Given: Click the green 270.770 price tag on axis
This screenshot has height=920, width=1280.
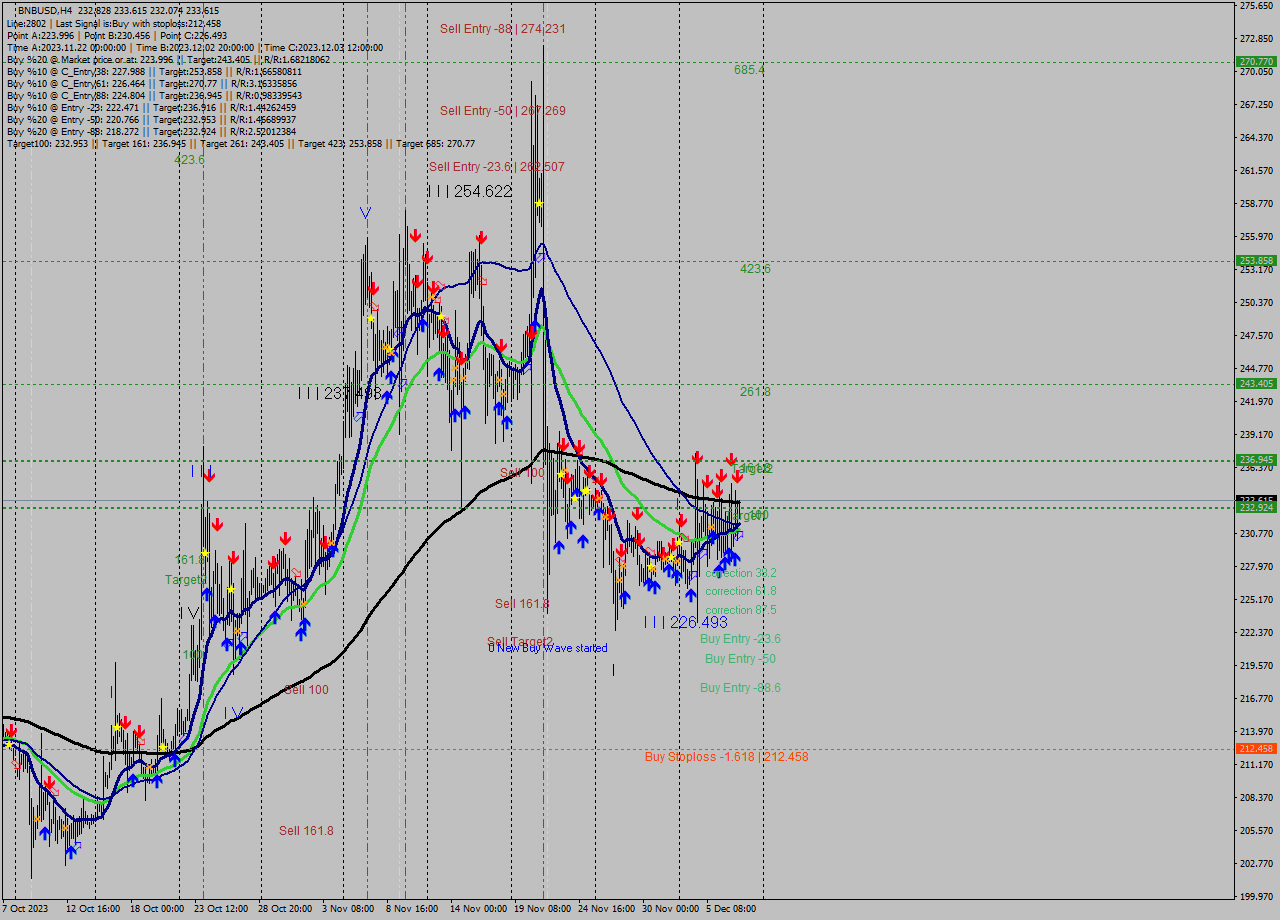Looking at the screenshot, I should point(1255,62).
